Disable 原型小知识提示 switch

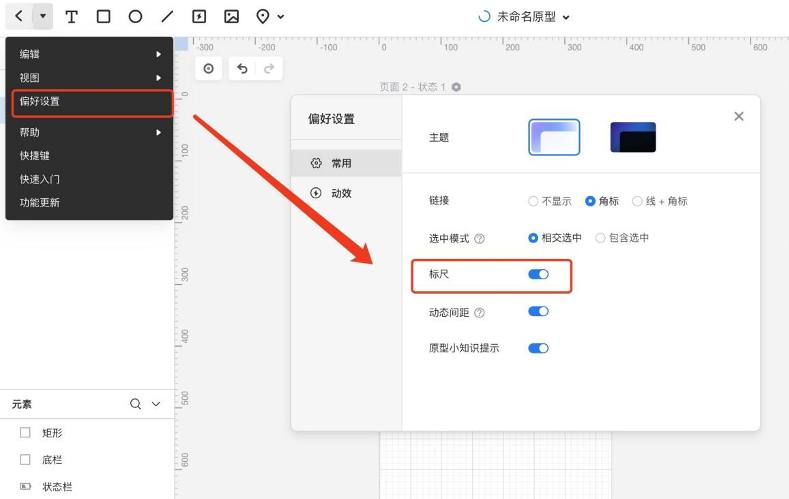pyautogui.click(x=538, y=349)
